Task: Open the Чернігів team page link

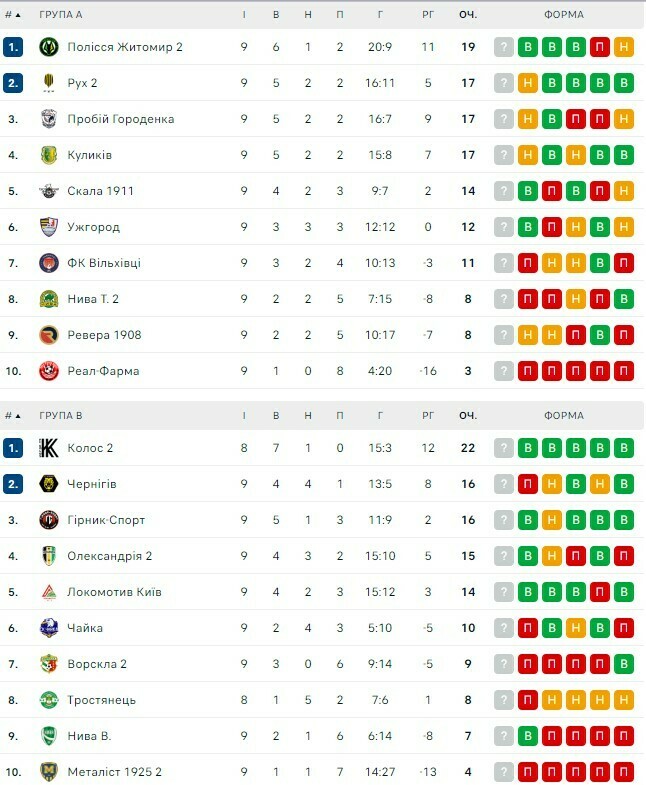Action: click(x=92, y=484)
